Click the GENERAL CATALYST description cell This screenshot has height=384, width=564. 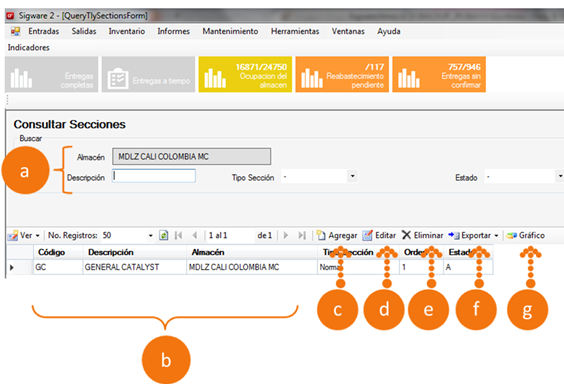coord(135,267)
